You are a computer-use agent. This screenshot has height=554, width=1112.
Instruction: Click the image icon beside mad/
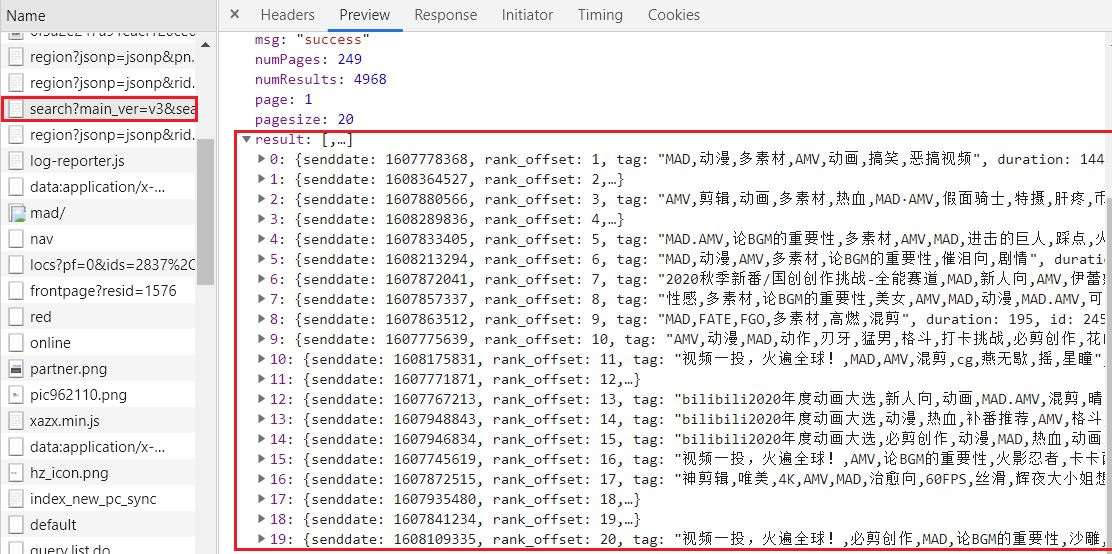point(16,213)
